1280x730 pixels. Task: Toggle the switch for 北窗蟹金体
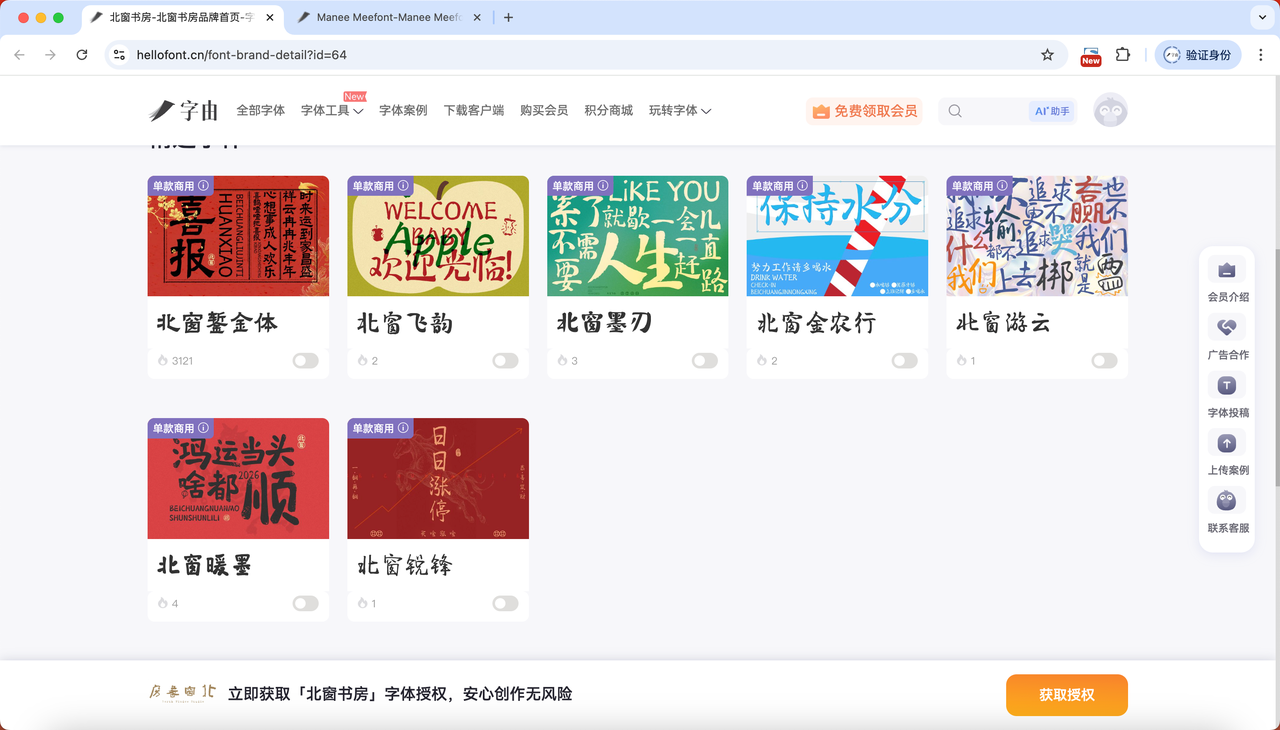pos(305,361)
